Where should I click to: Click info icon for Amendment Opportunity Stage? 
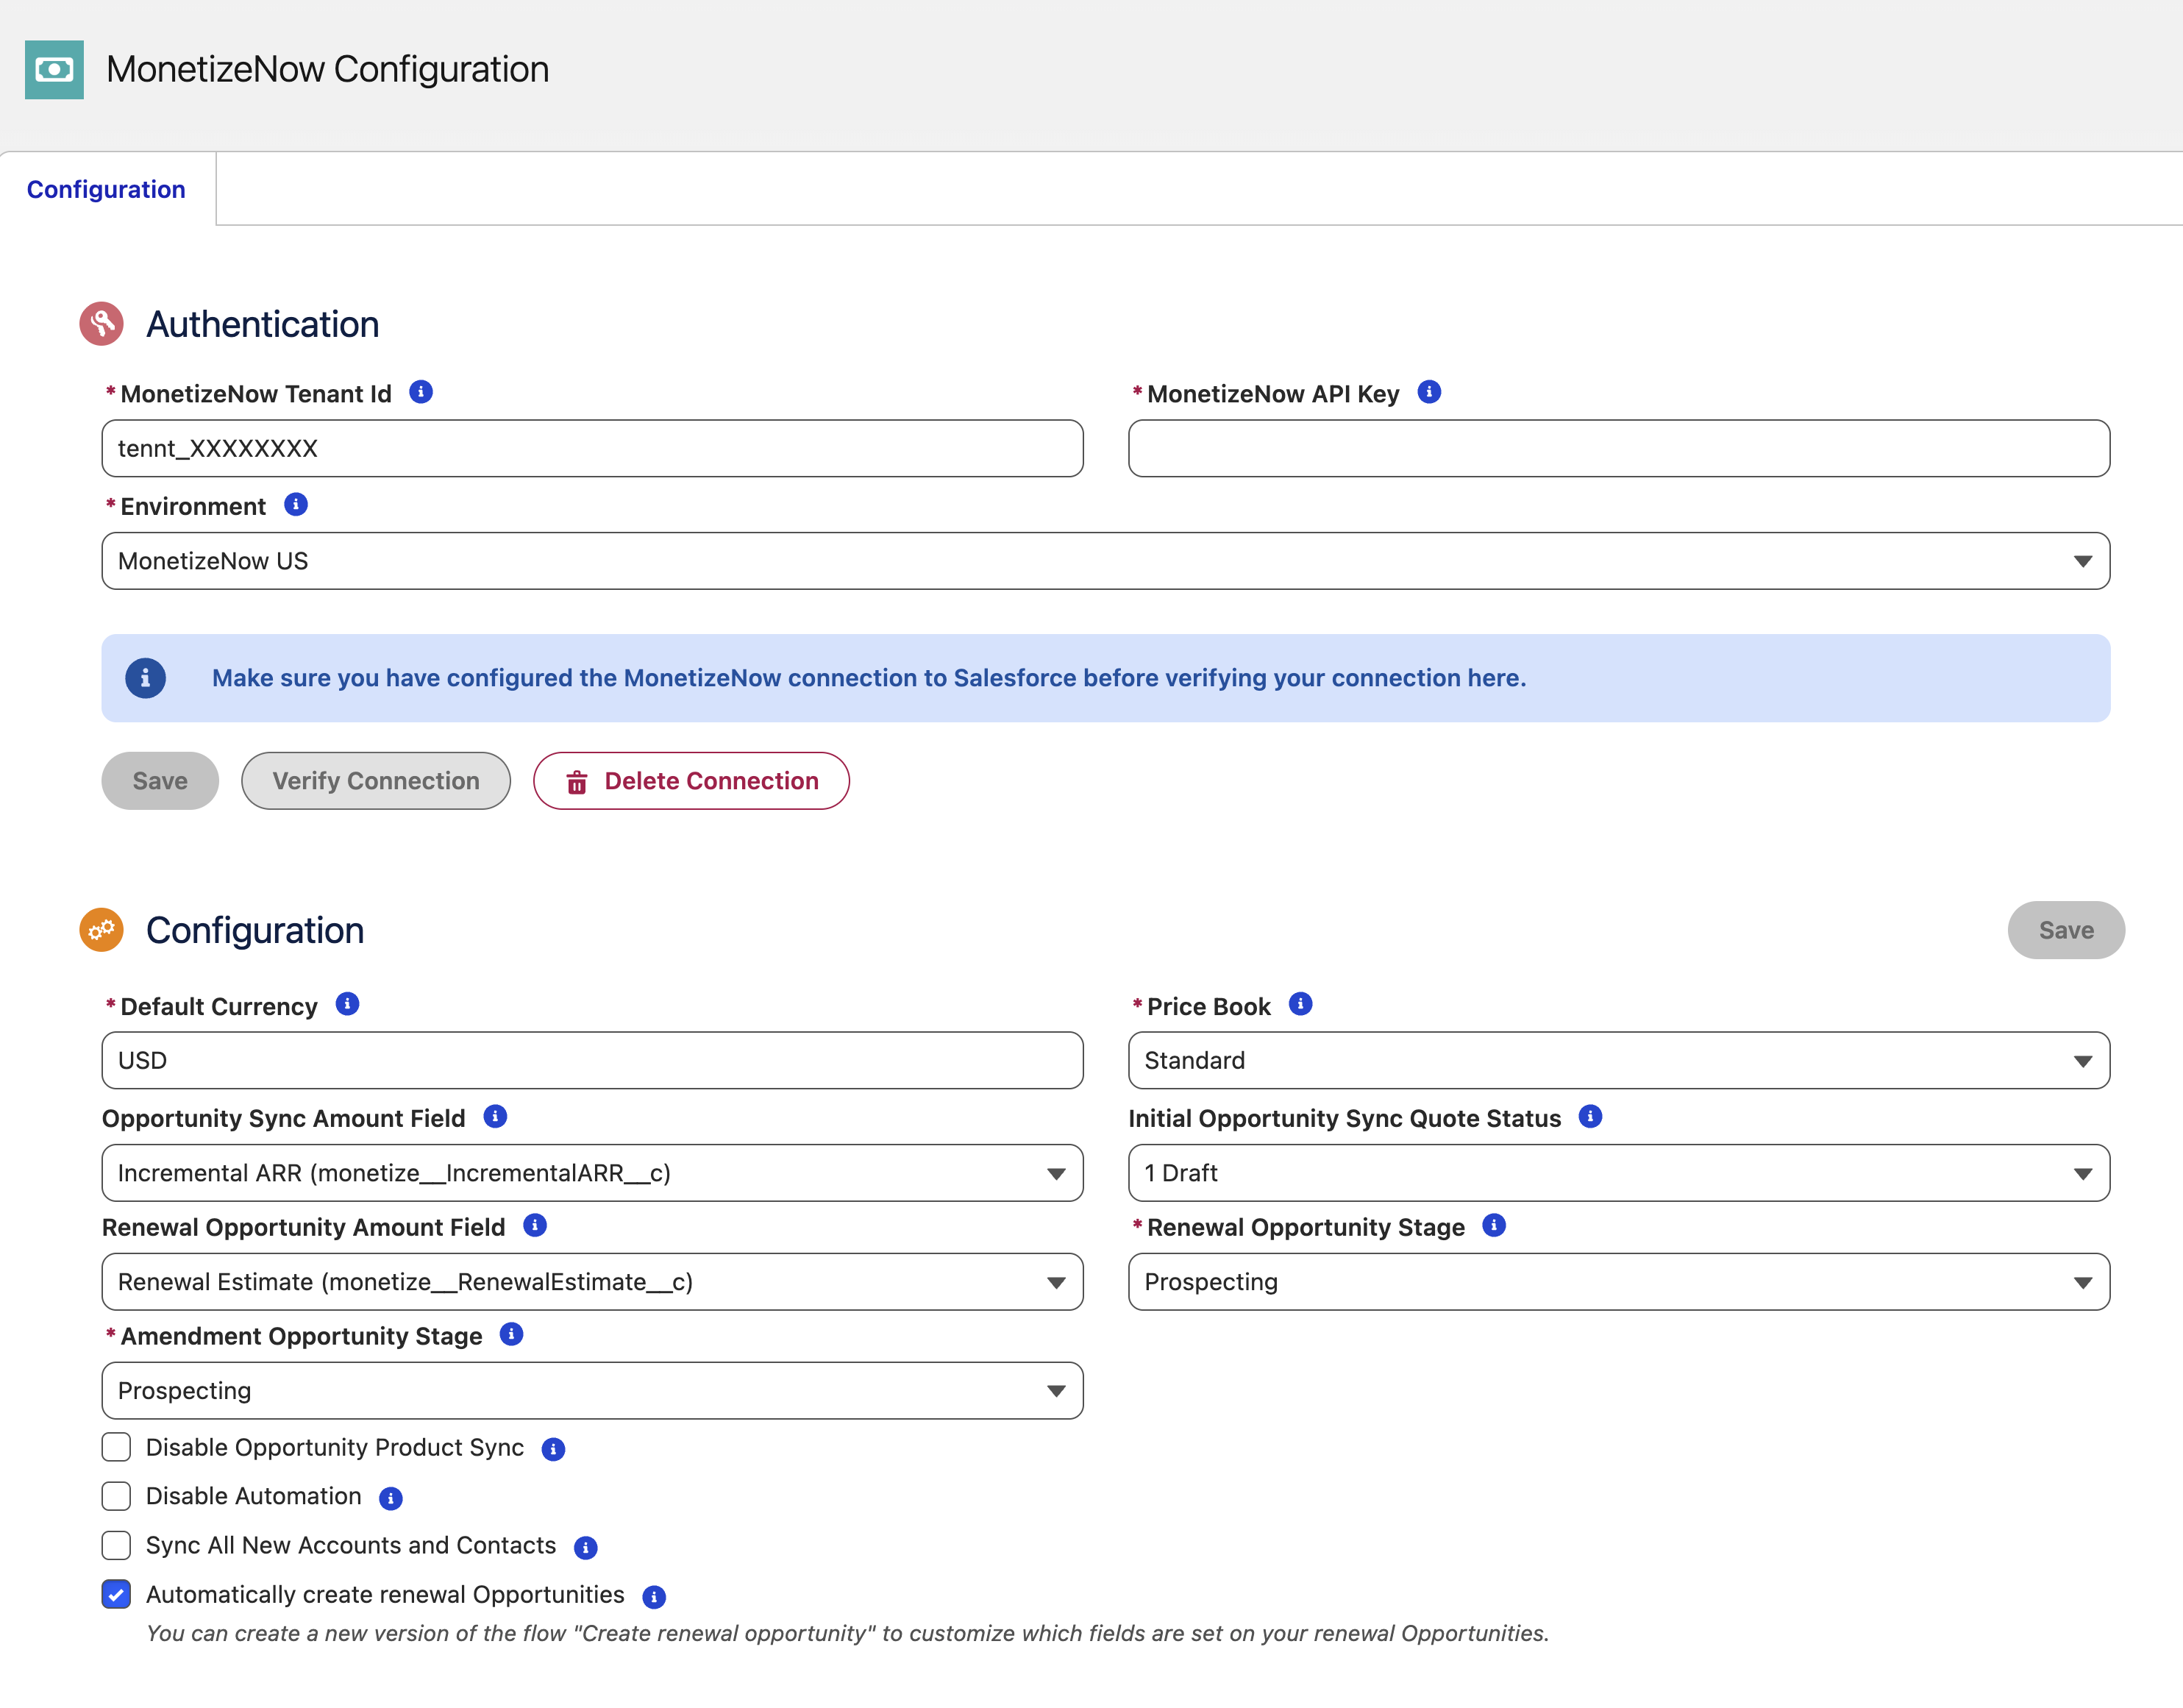pos(511,1335)
